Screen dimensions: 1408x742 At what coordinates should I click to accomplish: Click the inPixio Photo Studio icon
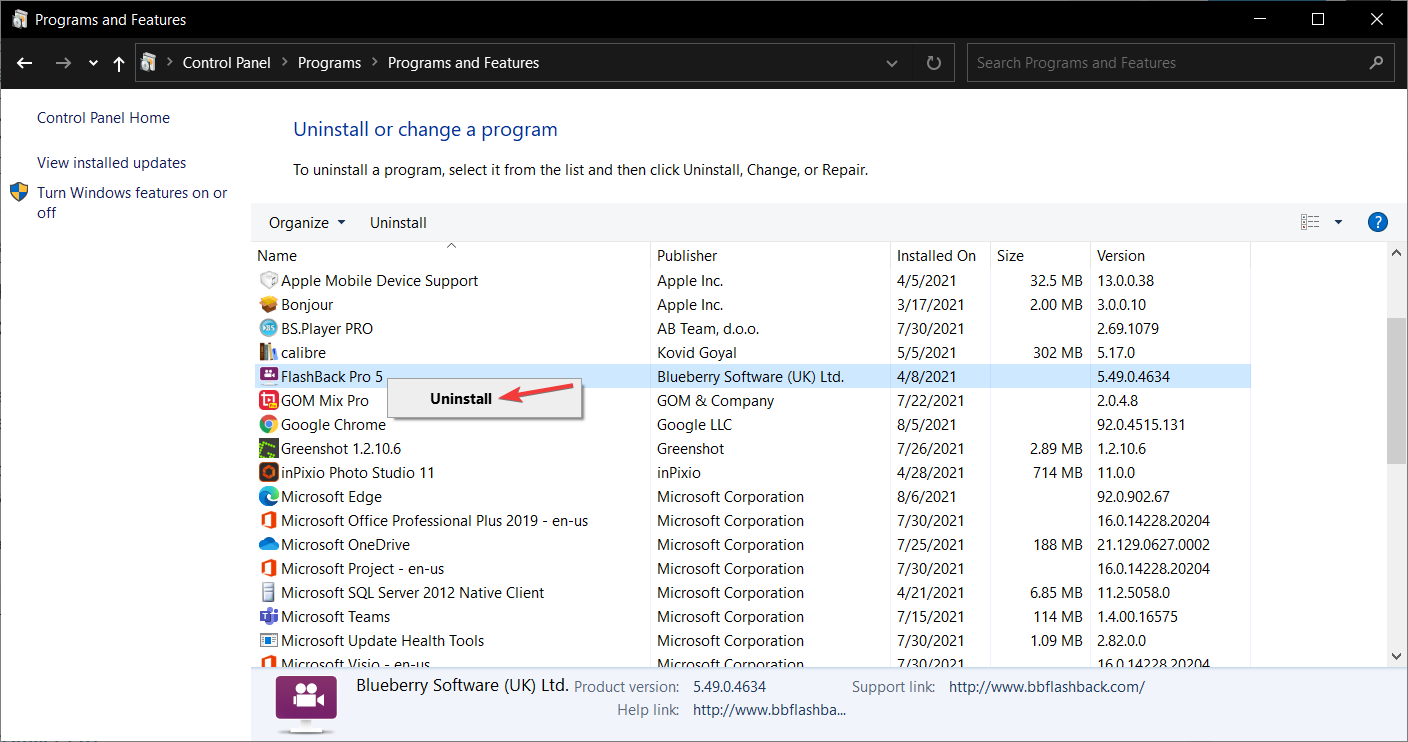coord(268,473)
